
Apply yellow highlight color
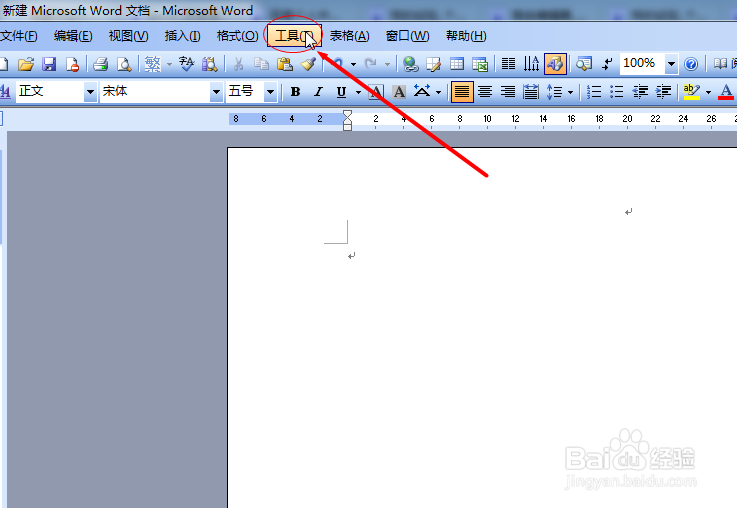click(x=692, y=92)
